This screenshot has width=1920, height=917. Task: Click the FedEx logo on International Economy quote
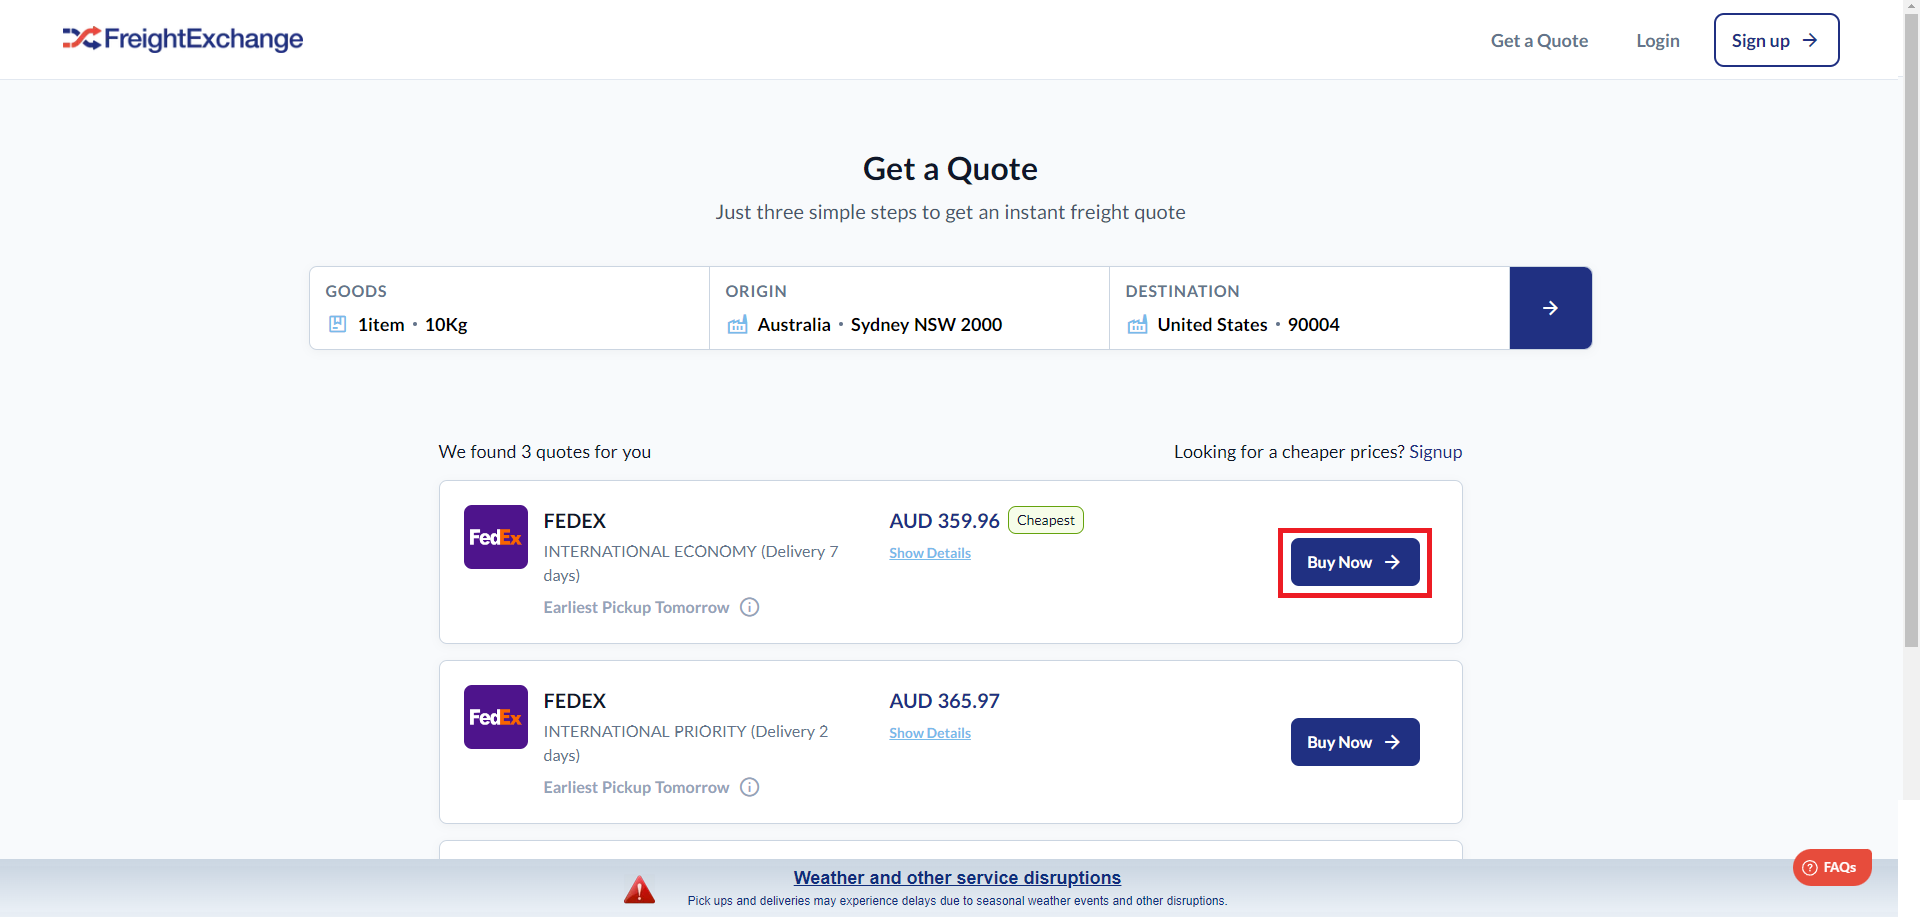[x=496, y=537]
